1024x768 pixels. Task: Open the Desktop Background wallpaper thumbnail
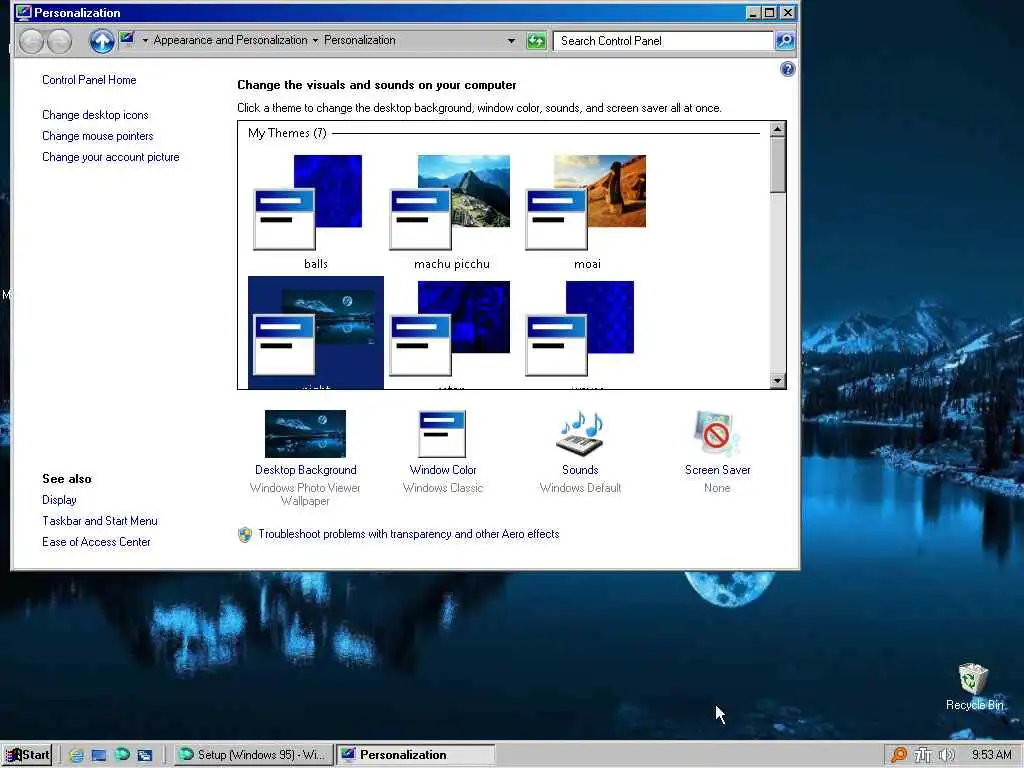[305, 434]
